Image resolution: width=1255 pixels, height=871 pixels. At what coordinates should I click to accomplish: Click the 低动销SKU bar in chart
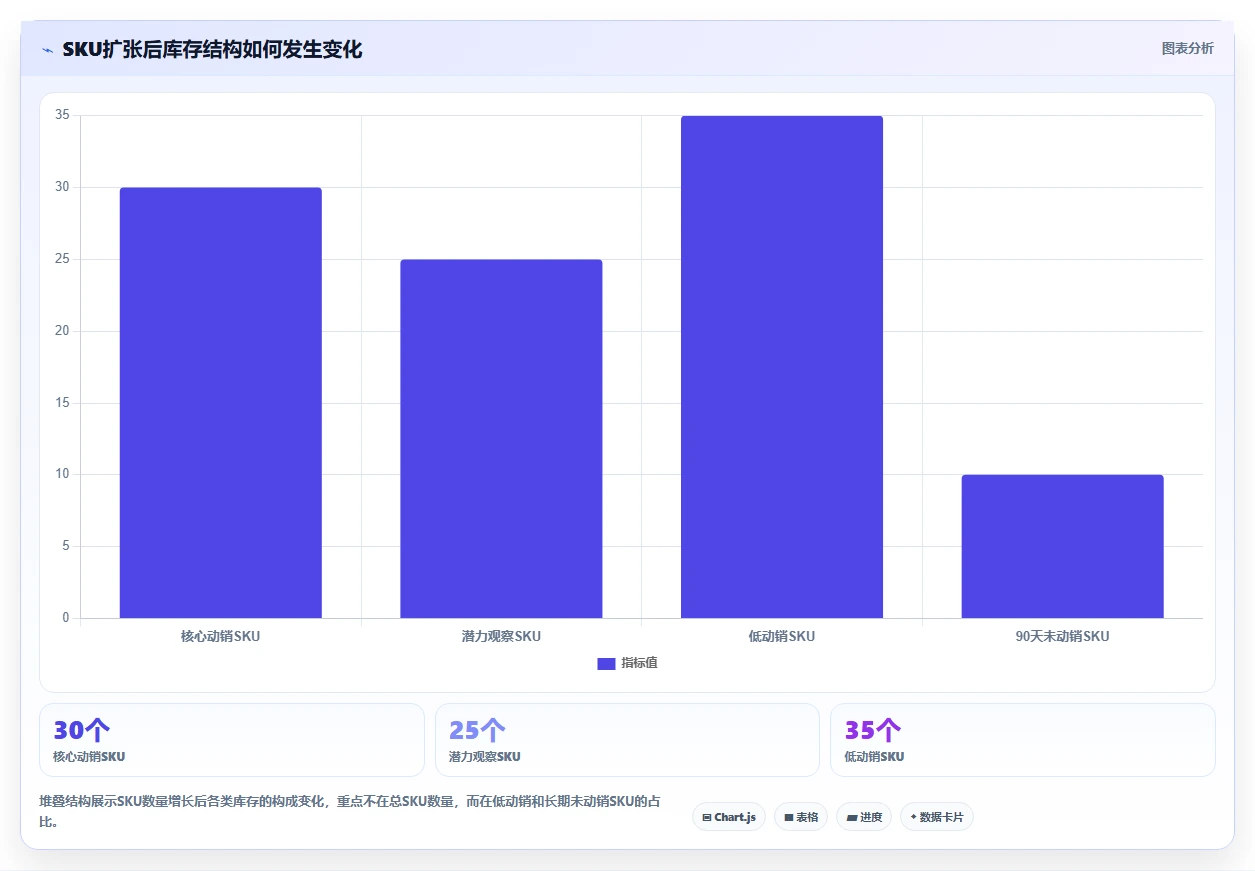point(782,367)
